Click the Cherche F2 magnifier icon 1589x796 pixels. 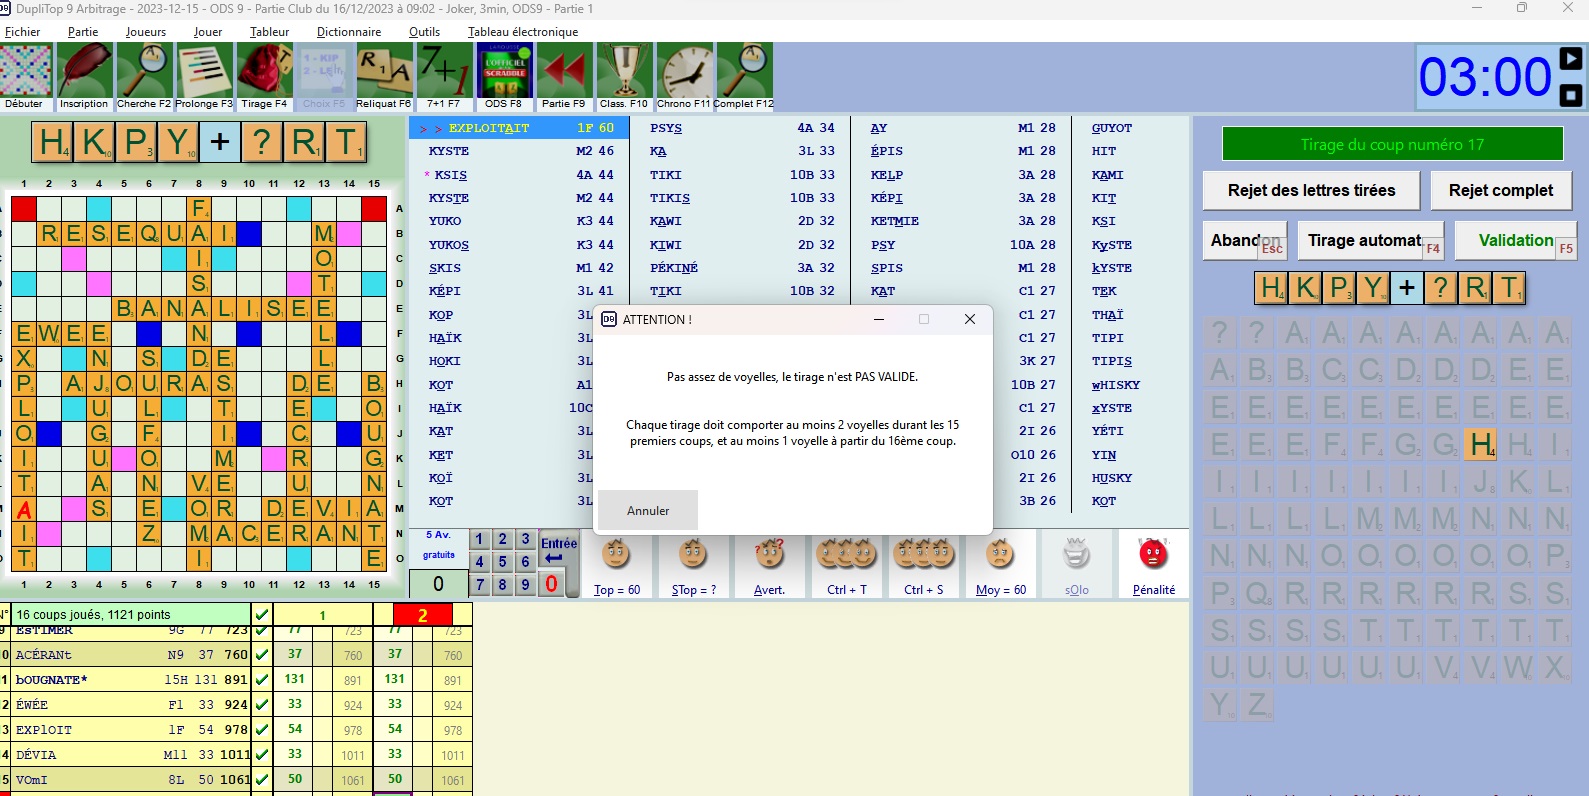click(144, 71)
